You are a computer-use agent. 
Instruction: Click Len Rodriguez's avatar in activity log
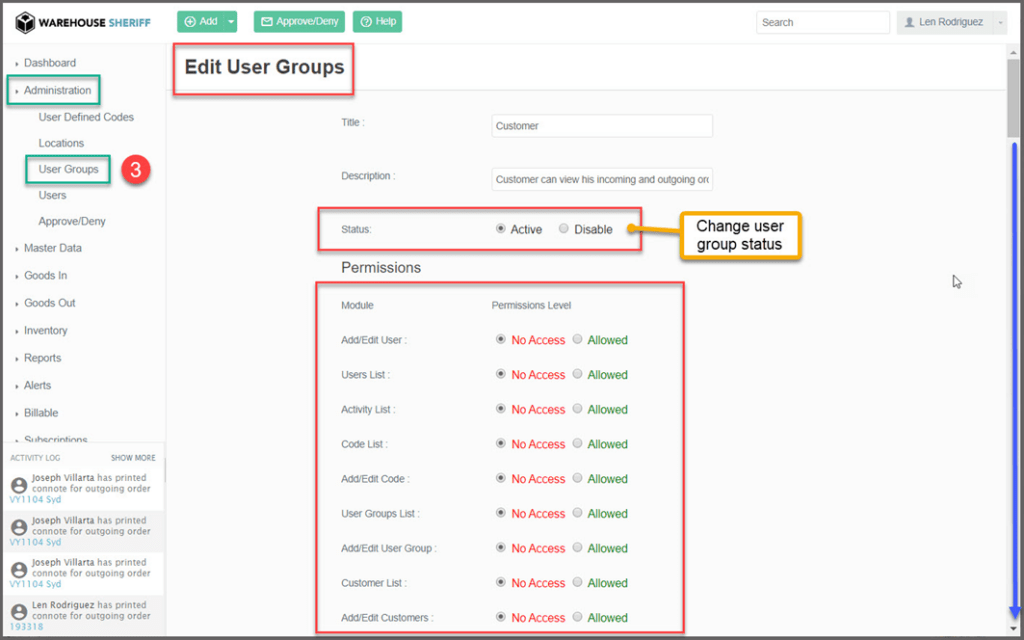[18, 611]
